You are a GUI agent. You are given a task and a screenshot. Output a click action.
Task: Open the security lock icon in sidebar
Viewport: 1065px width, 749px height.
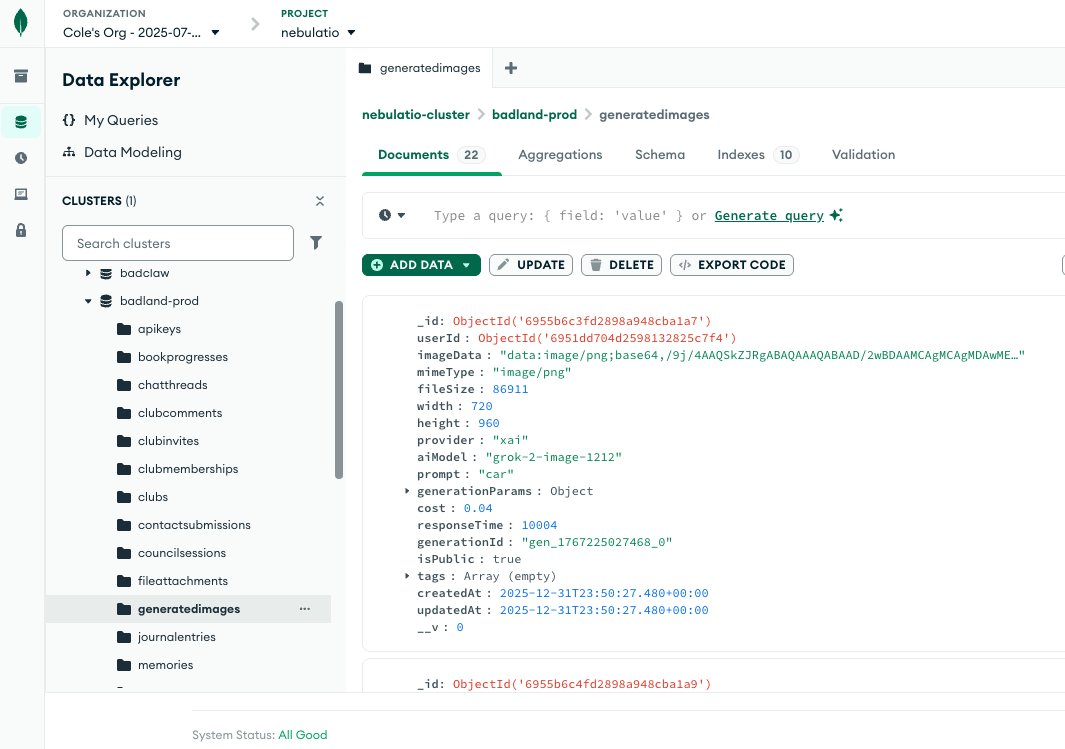20,229
